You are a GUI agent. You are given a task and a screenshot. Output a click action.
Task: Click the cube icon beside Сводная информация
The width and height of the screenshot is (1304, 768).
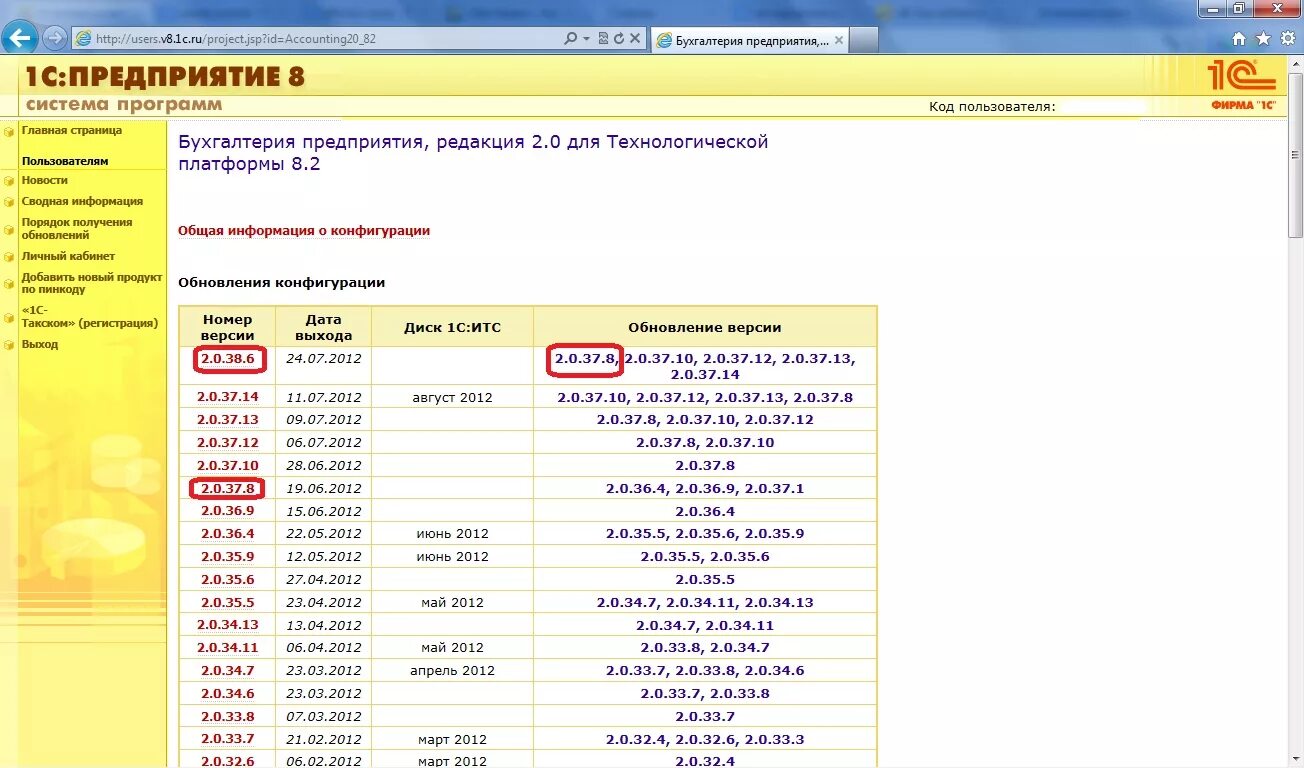click(x=9, y=202)
